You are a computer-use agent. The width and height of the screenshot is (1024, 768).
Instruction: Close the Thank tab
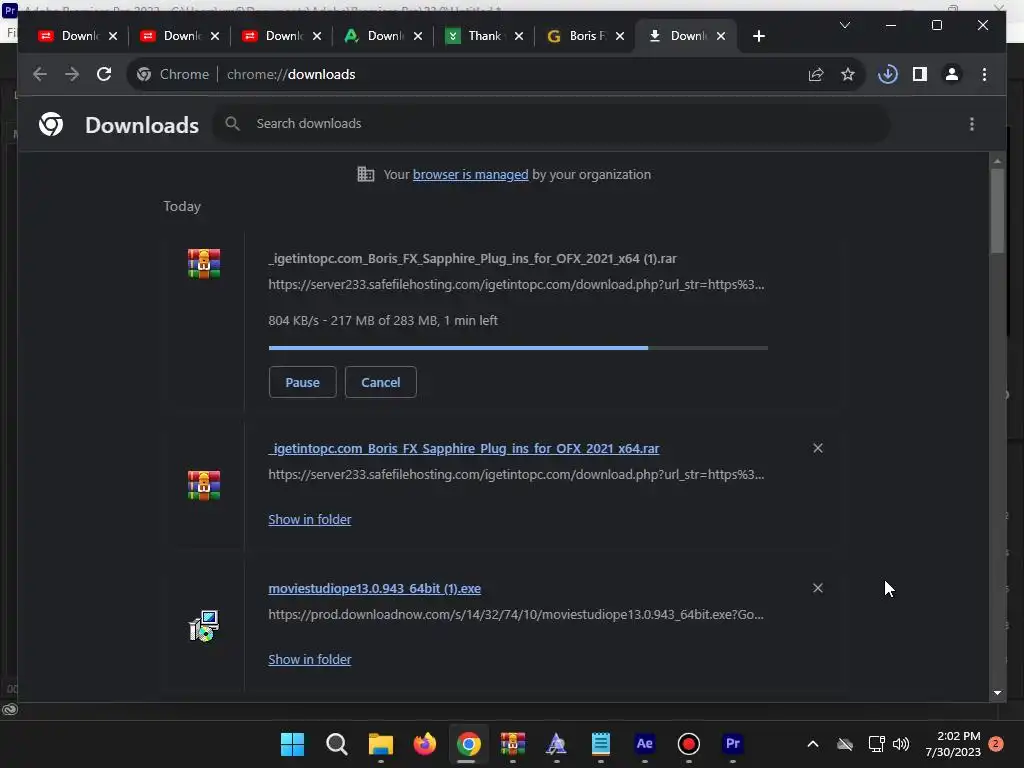click(519, 36)
